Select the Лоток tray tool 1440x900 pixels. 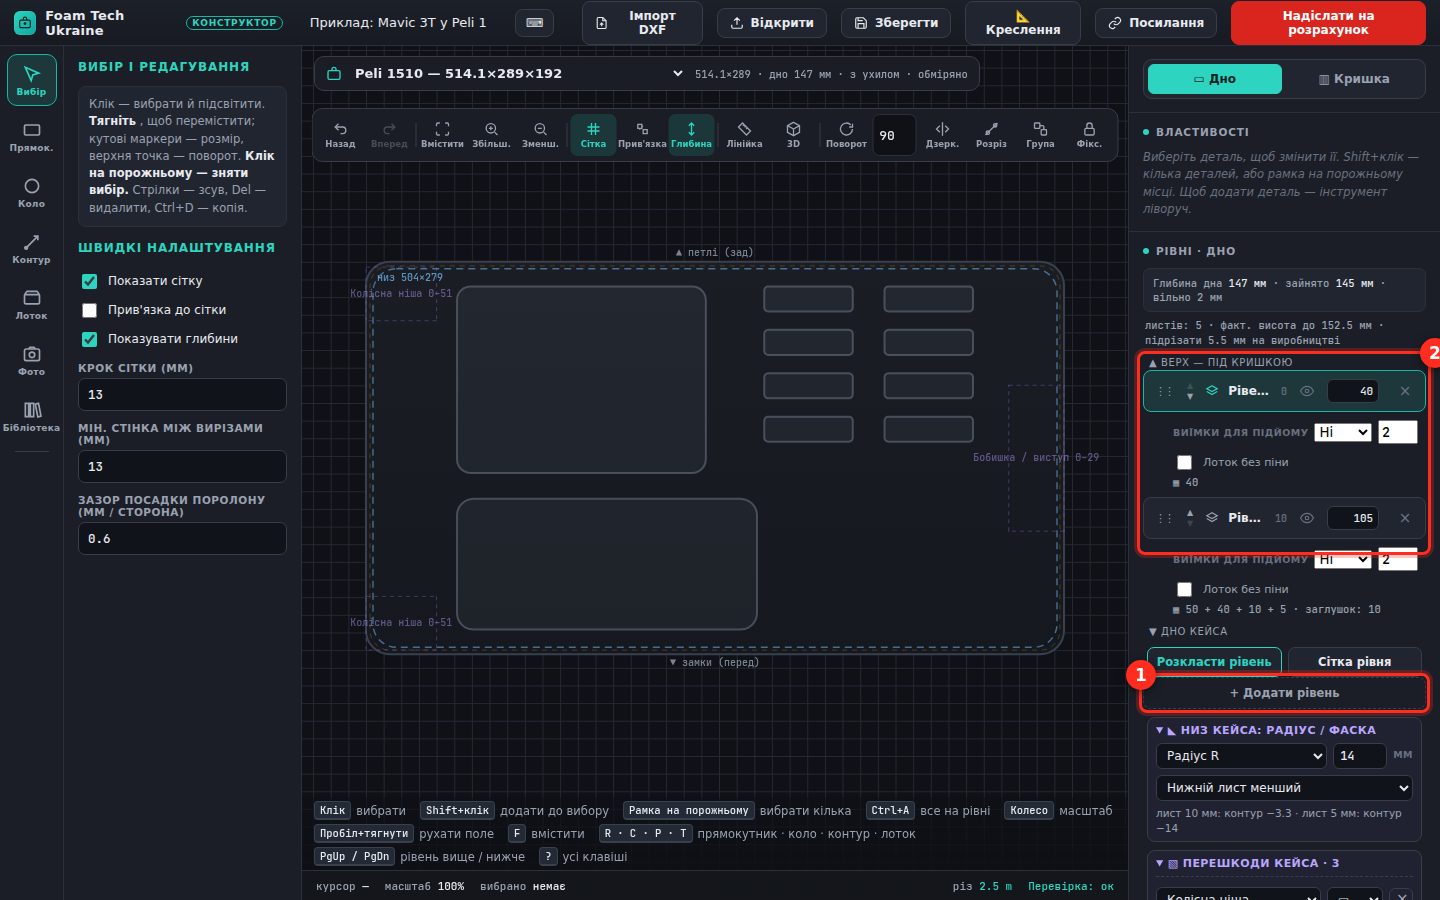[x=31, y=305]
